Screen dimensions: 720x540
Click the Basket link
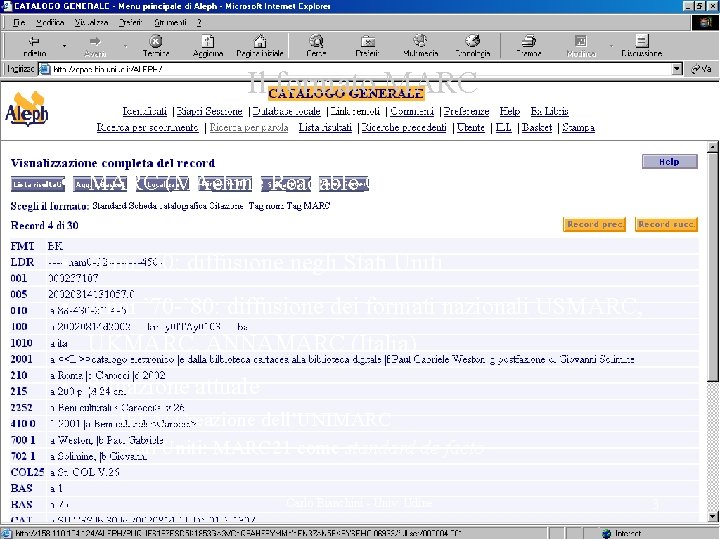[x=537, y=127]
